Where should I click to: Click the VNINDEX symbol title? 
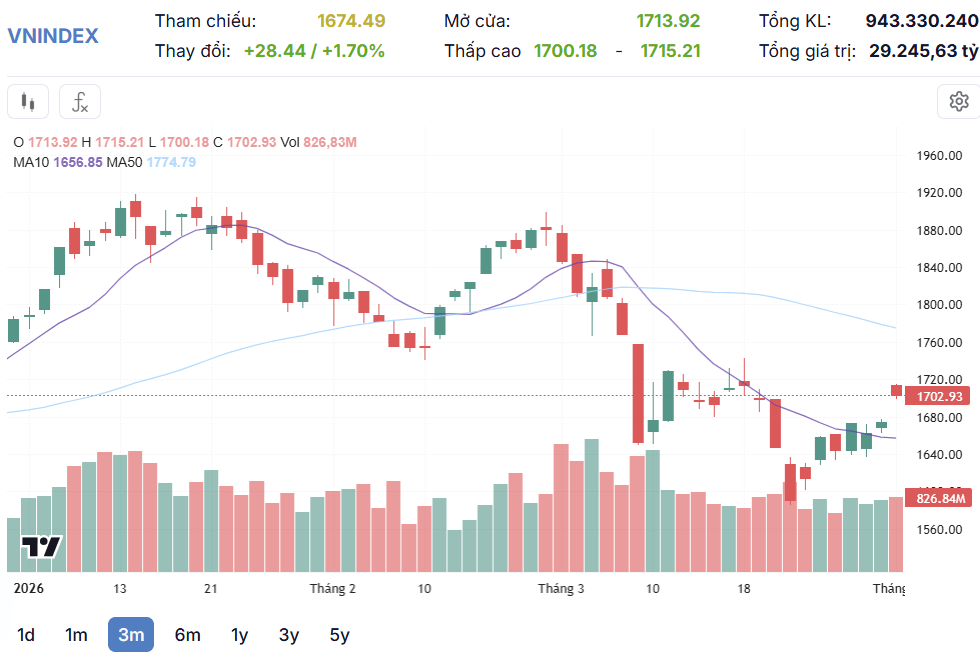pyautogui.click(x=53, y=36)
